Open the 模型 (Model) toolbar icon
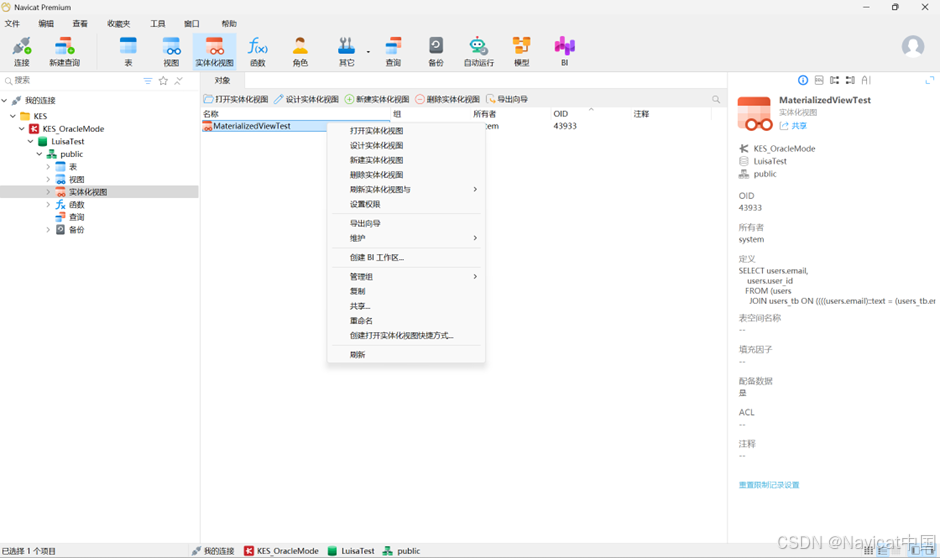The height and width of the screenshot is (558, 940). pos(522,52)
